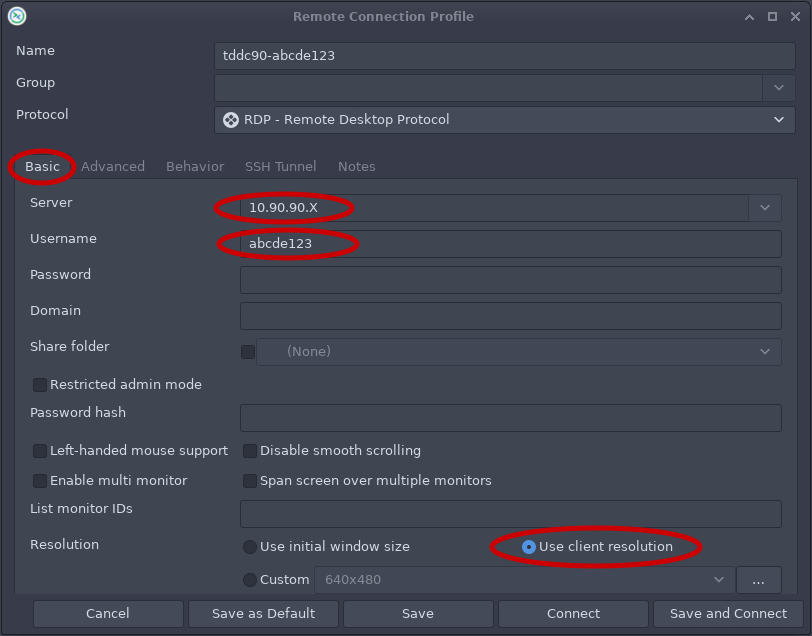Screen dimensions: 812x636
Task: Open custom resolution editor ellipsis button
Action: coord(758,580)
